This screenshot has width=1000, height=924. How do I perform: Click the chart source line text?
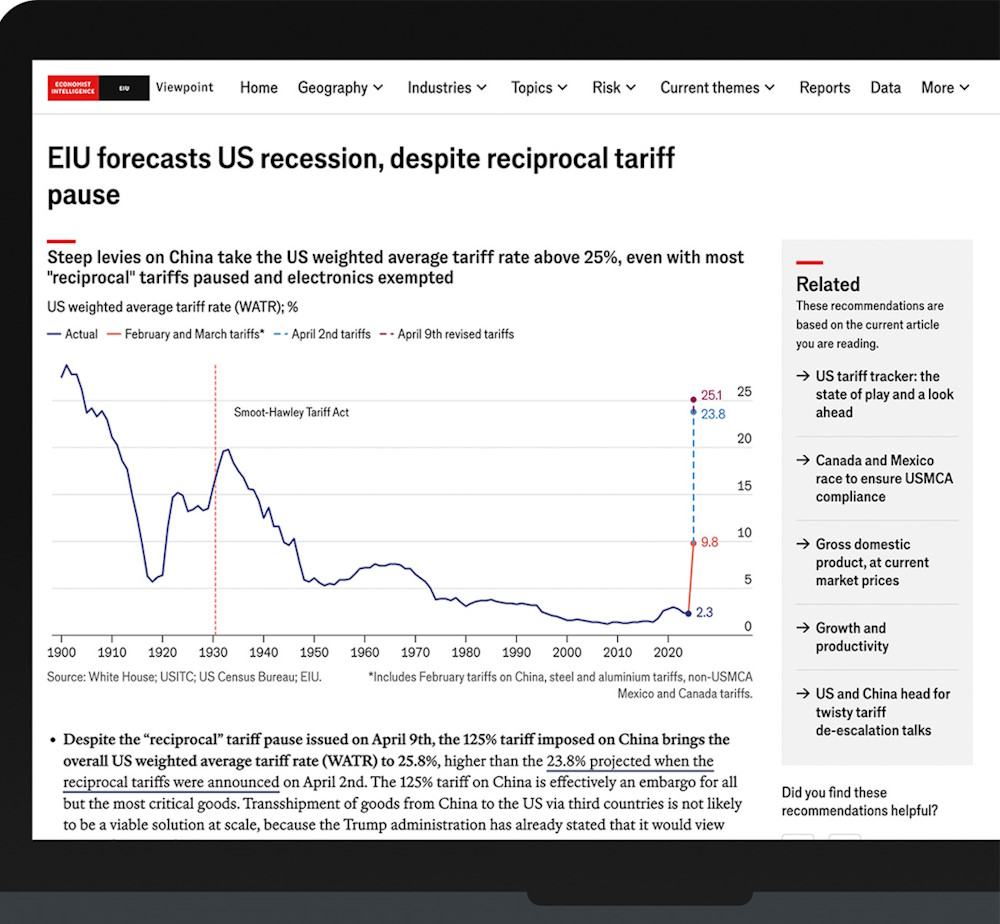(x=184, y=677)
